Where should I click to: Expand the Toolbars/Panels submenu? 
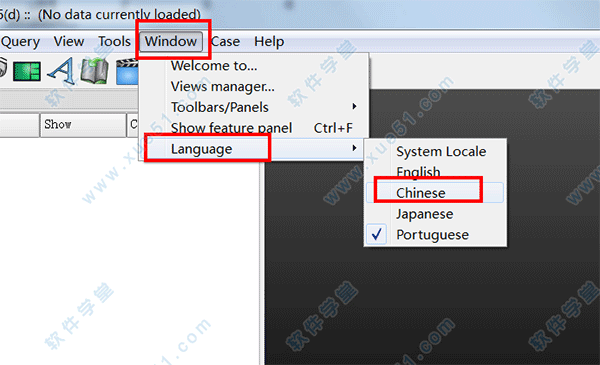(253, 107)
